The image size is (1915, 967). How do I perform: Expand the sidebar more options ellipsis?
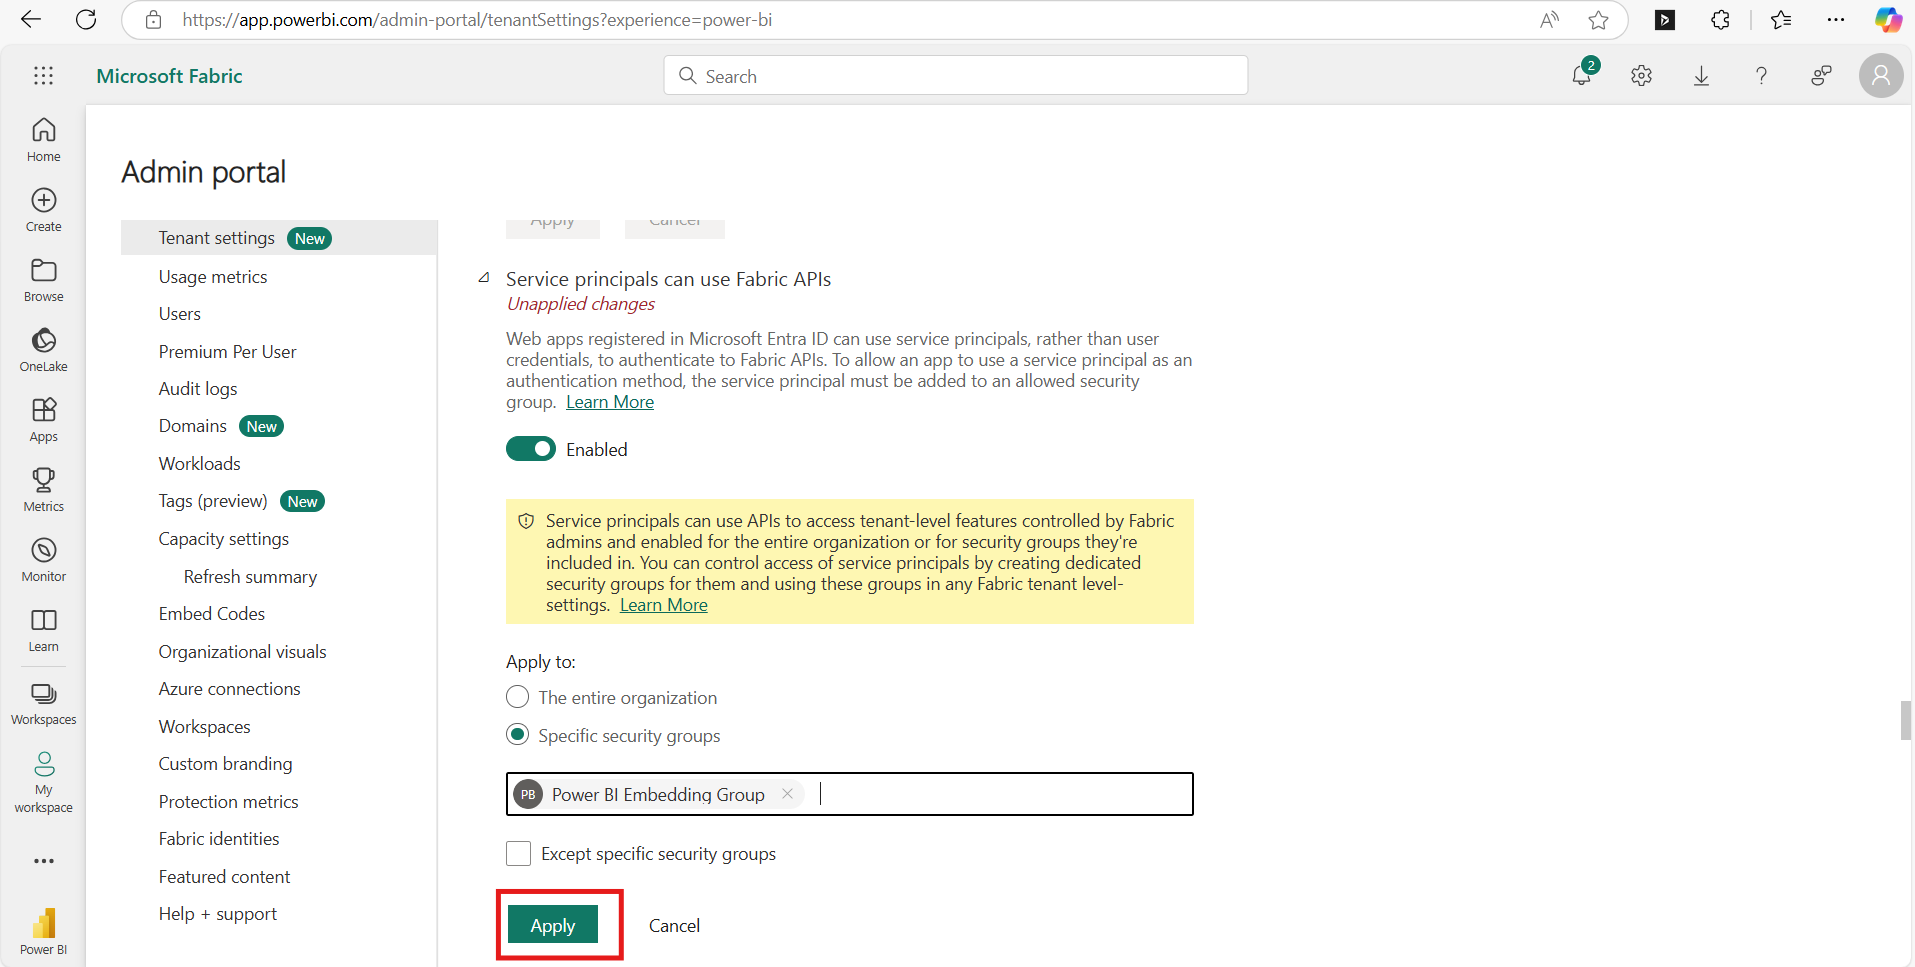pyautogui.click(x=43, y=861)
